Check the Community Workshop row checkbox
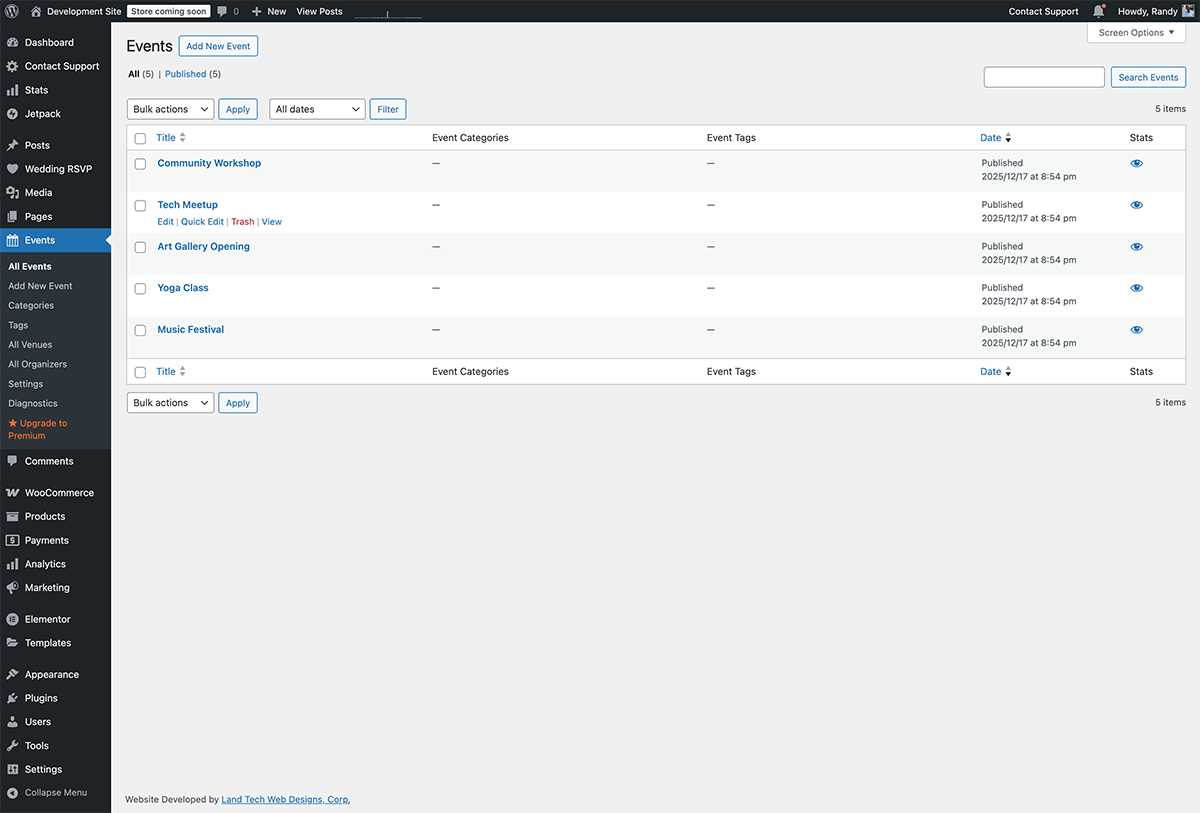This screenshot has width=1200, height=813. [x=140, y=164]
